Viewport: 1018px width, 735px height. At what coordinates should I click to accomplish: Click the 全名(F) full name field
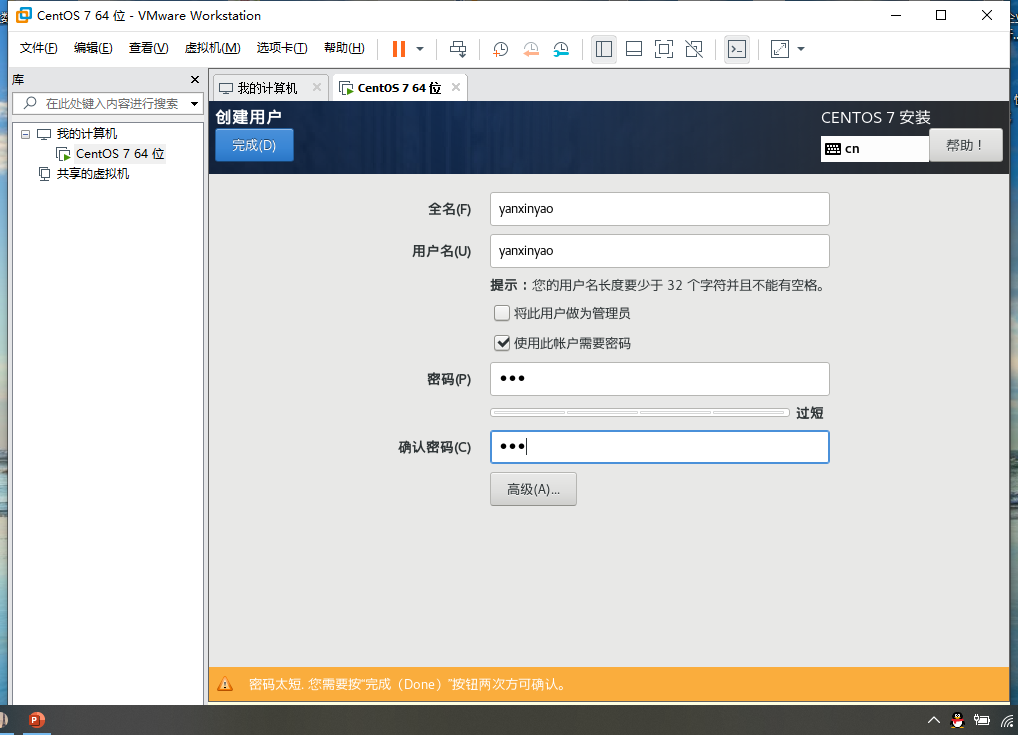click(660, 209)
